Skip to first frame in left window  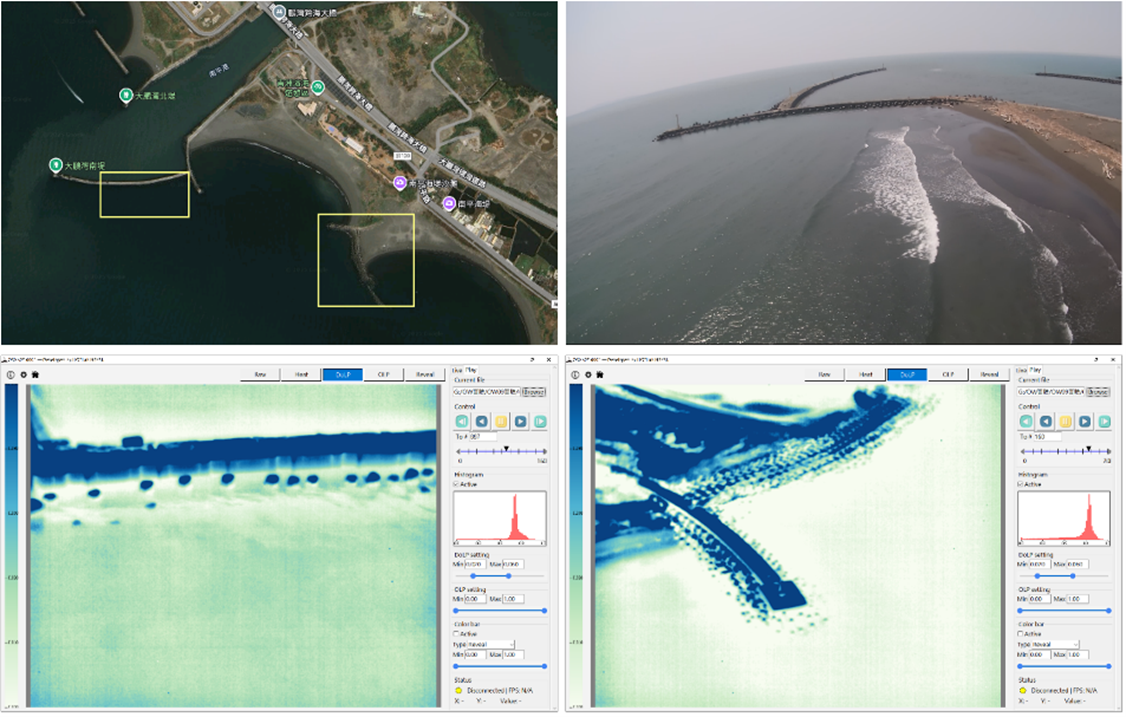[461, 422]
